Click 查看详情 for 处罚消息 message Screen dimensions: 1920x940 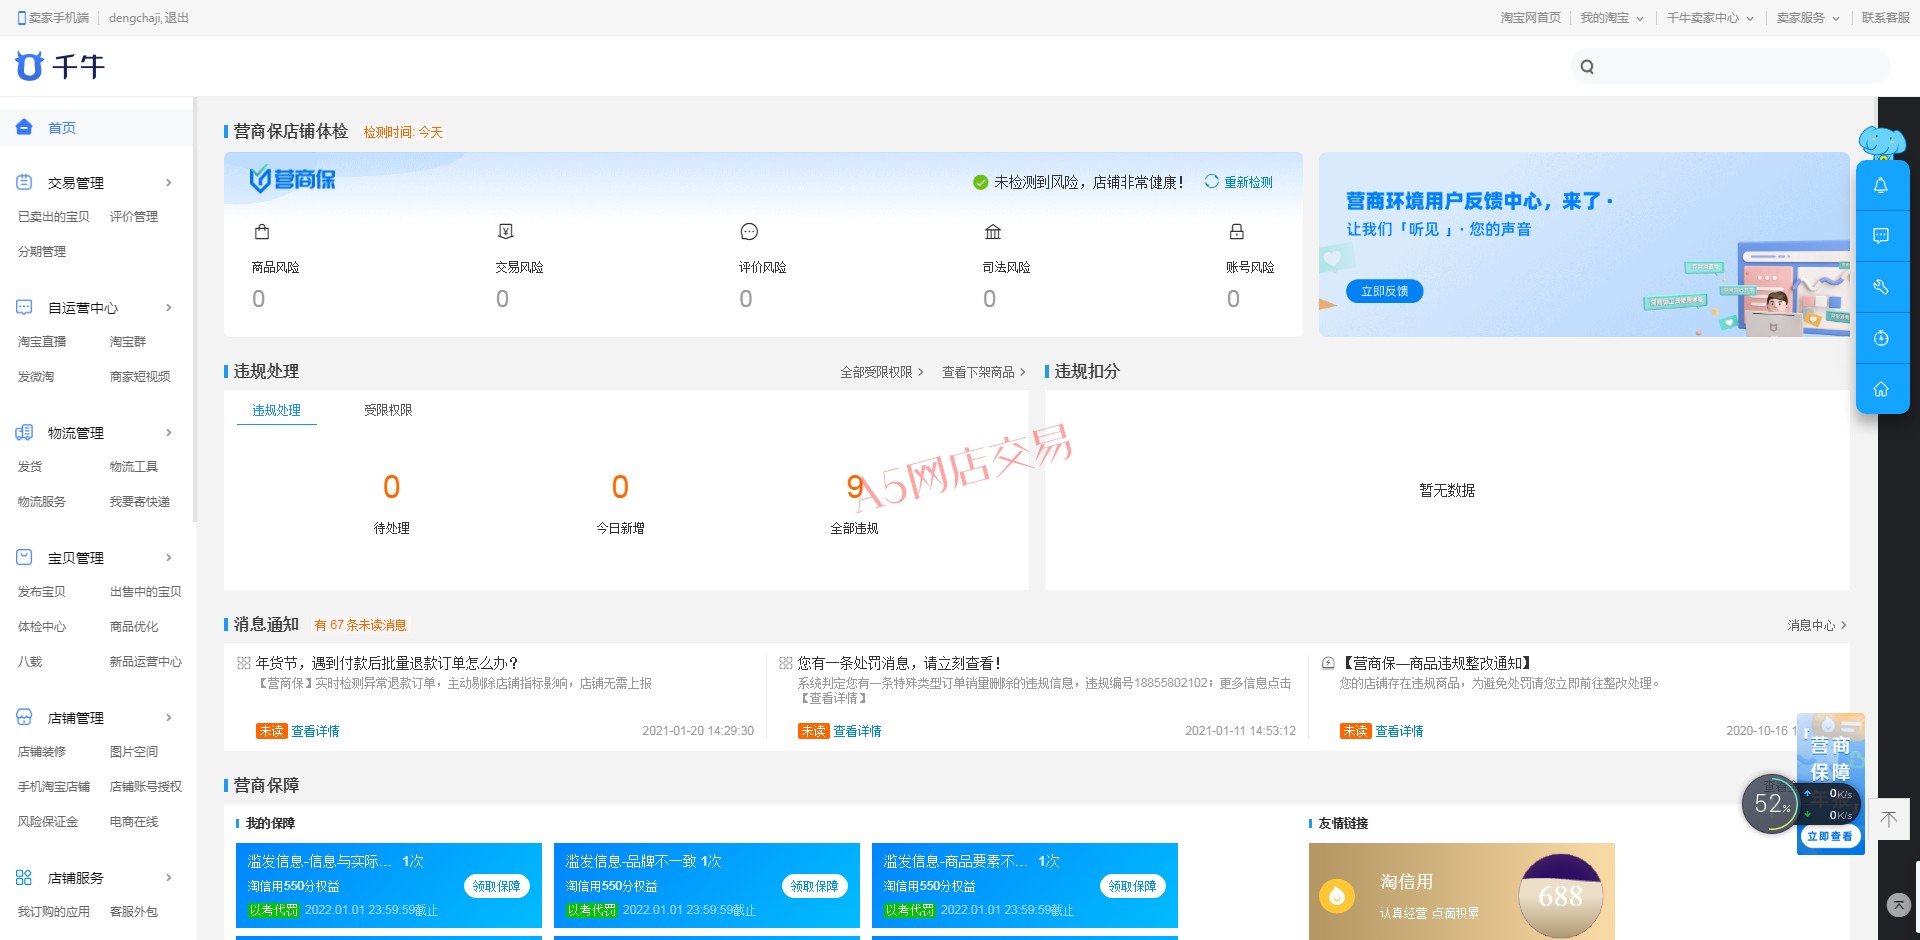coord(857,731)
